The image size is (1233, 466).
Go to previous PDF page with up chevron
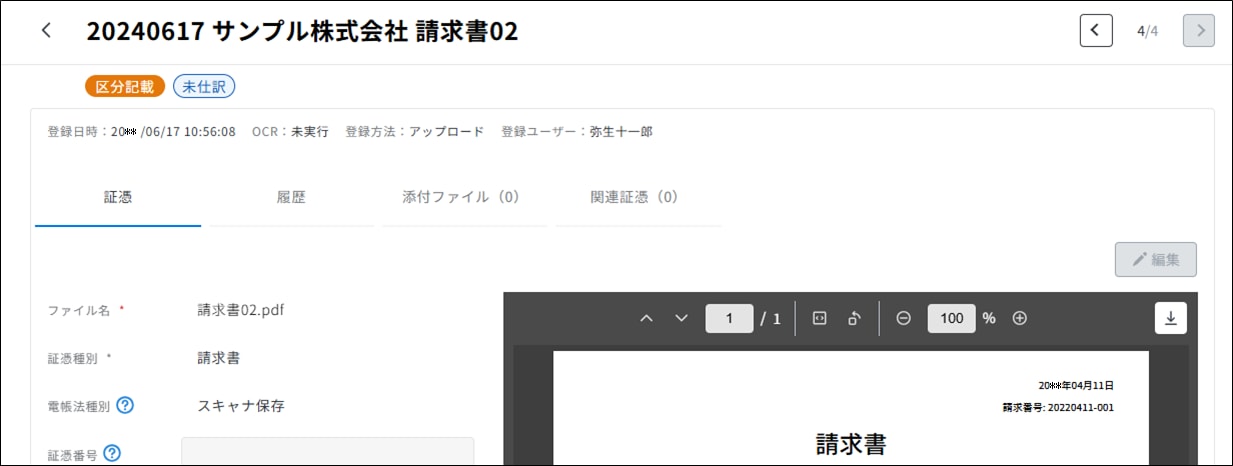pos(646,318)
